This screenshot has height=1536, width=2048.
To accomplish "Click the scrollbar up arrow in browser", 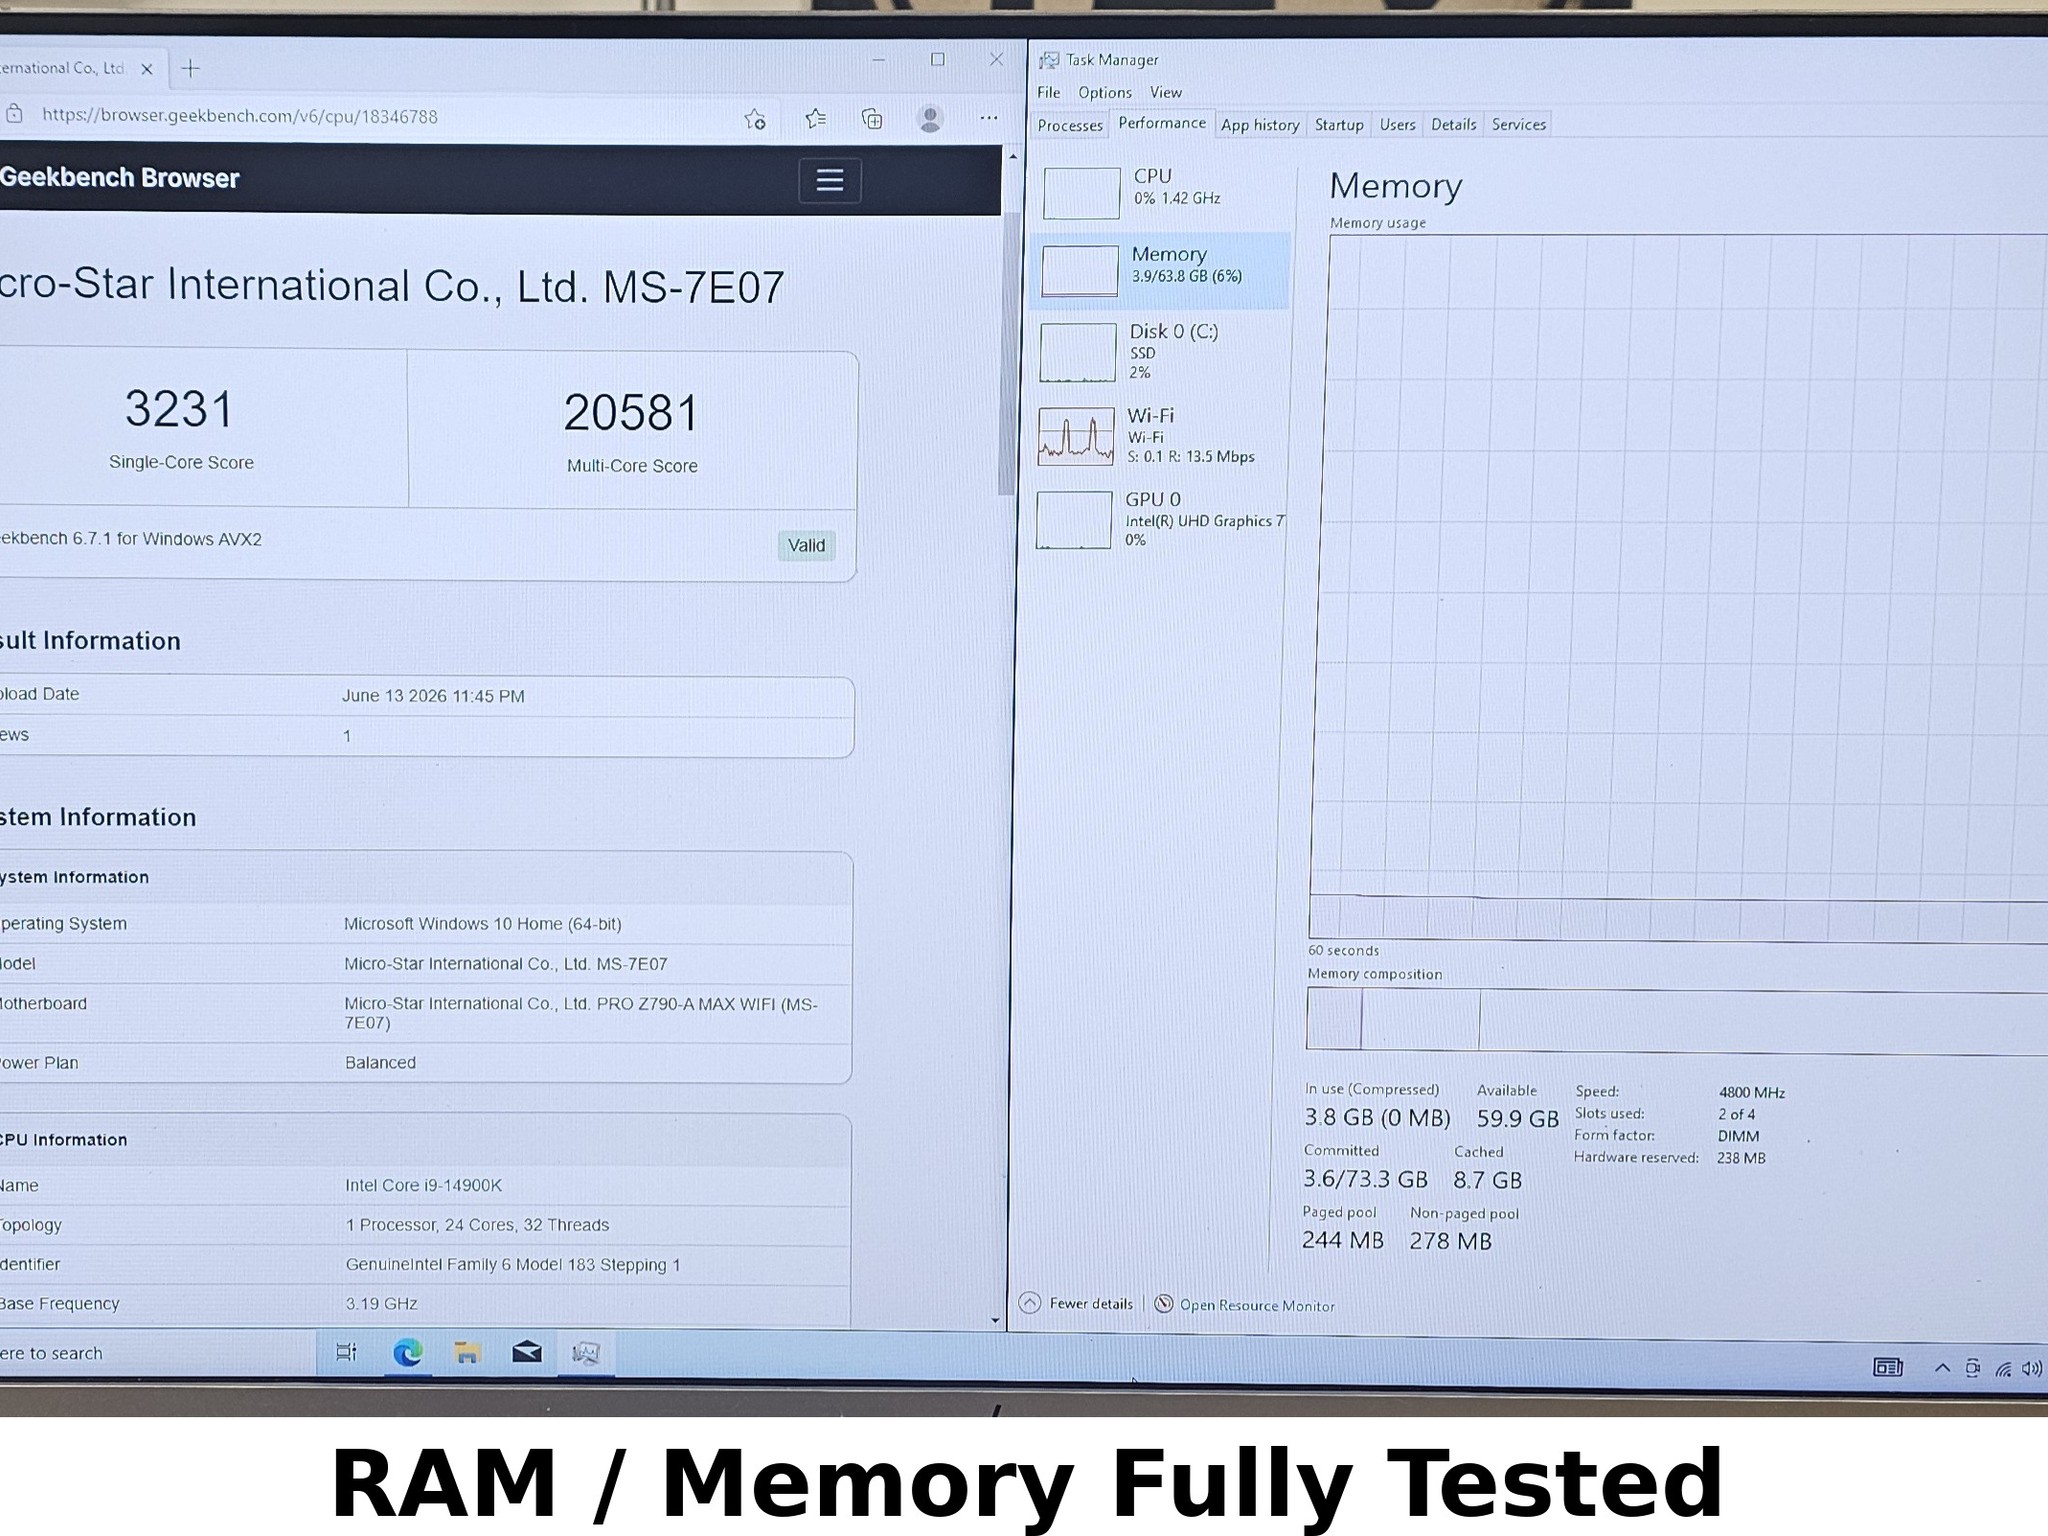I will pyautogui.click(x=1012, y=156).
